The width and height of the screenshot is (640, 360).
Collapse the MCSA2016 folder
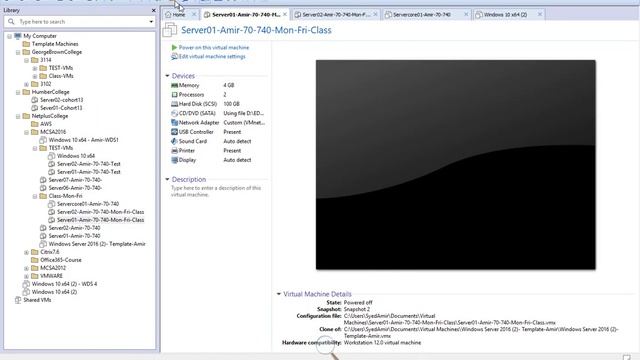coord(27,132)
